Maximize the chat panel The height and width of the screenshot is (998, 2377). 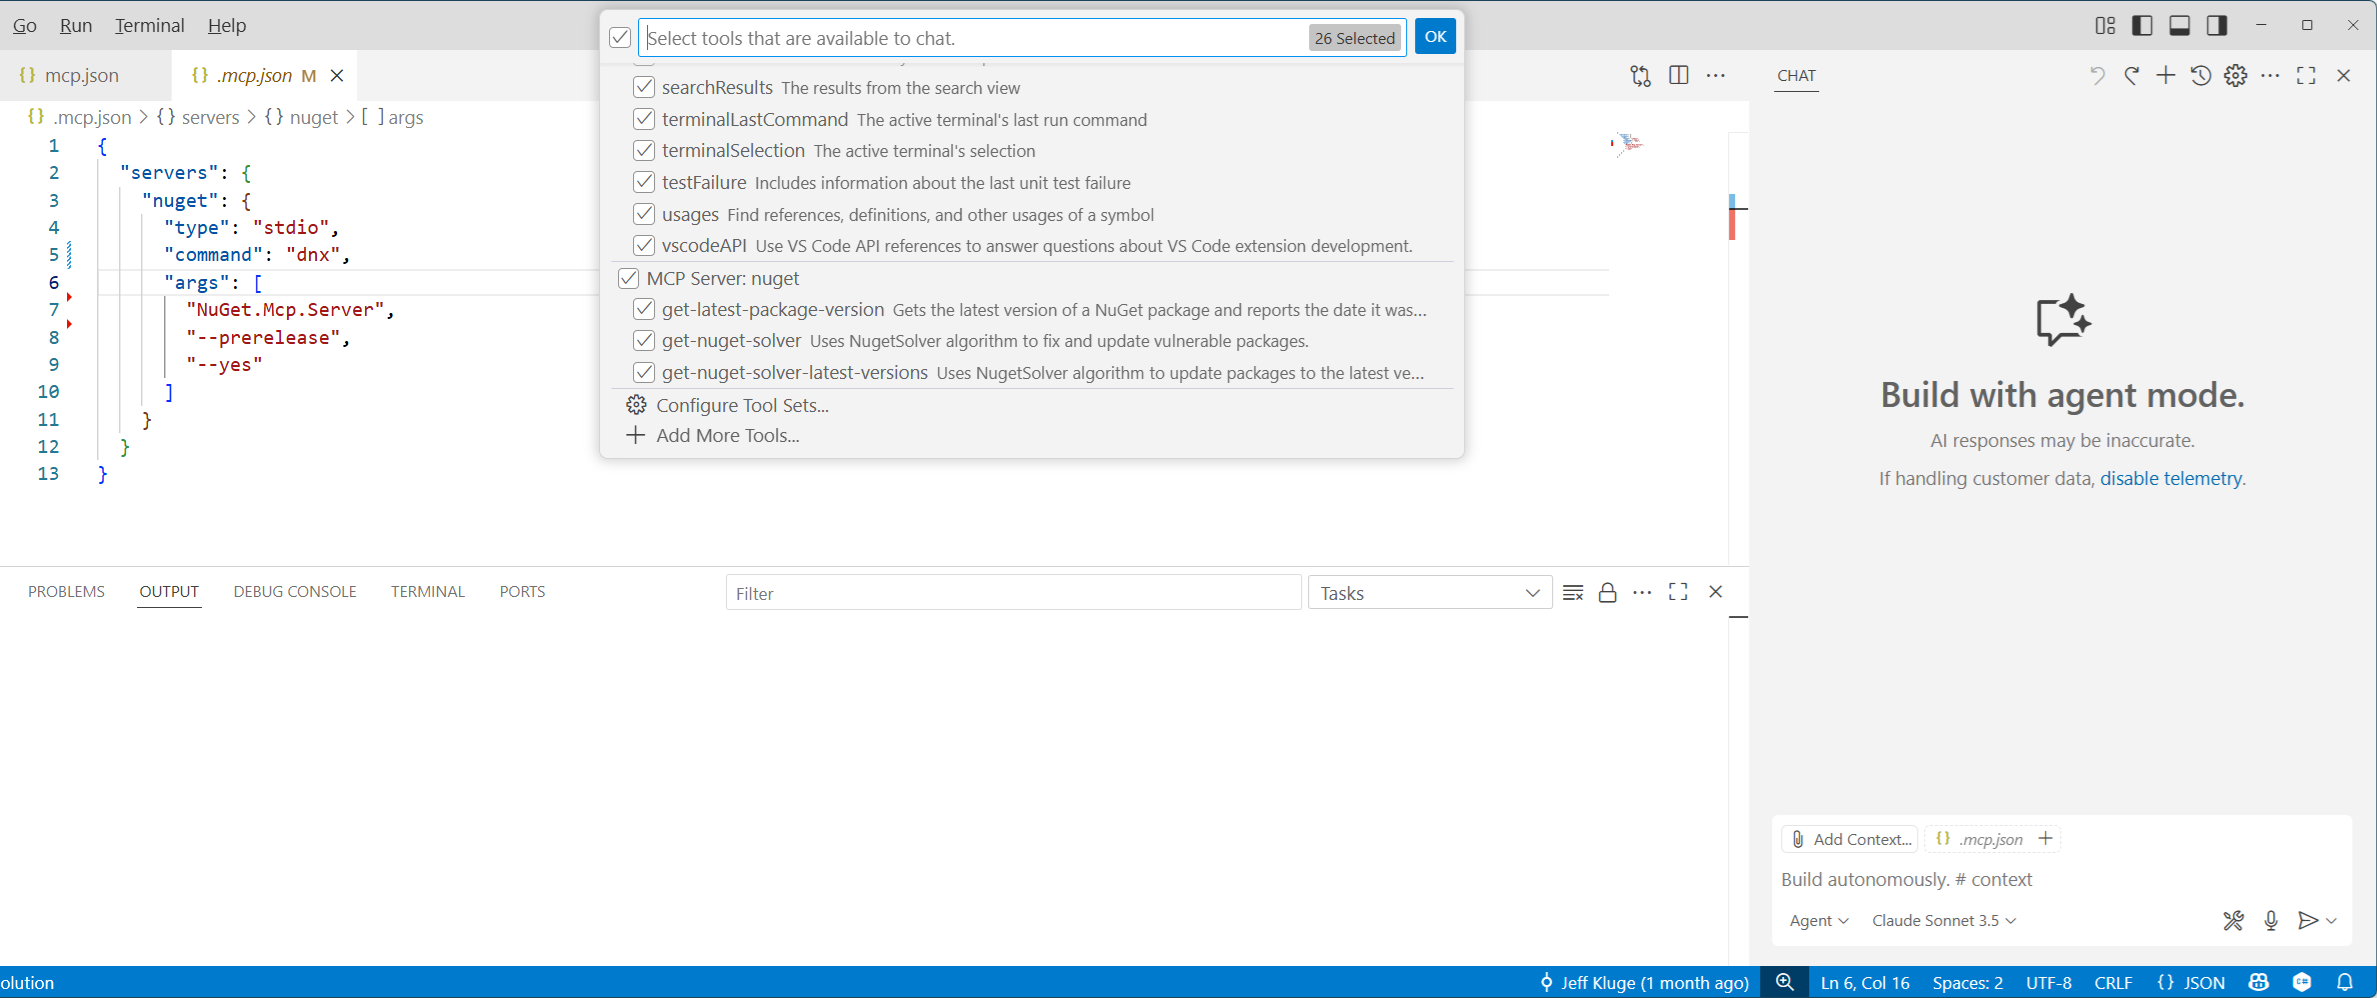click(2306, 75)
